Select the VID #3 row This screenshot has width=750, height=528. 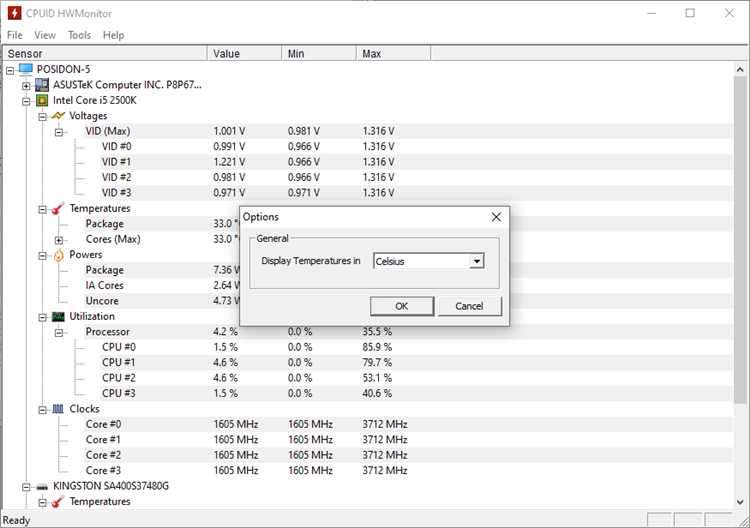[x=408, y=193]
